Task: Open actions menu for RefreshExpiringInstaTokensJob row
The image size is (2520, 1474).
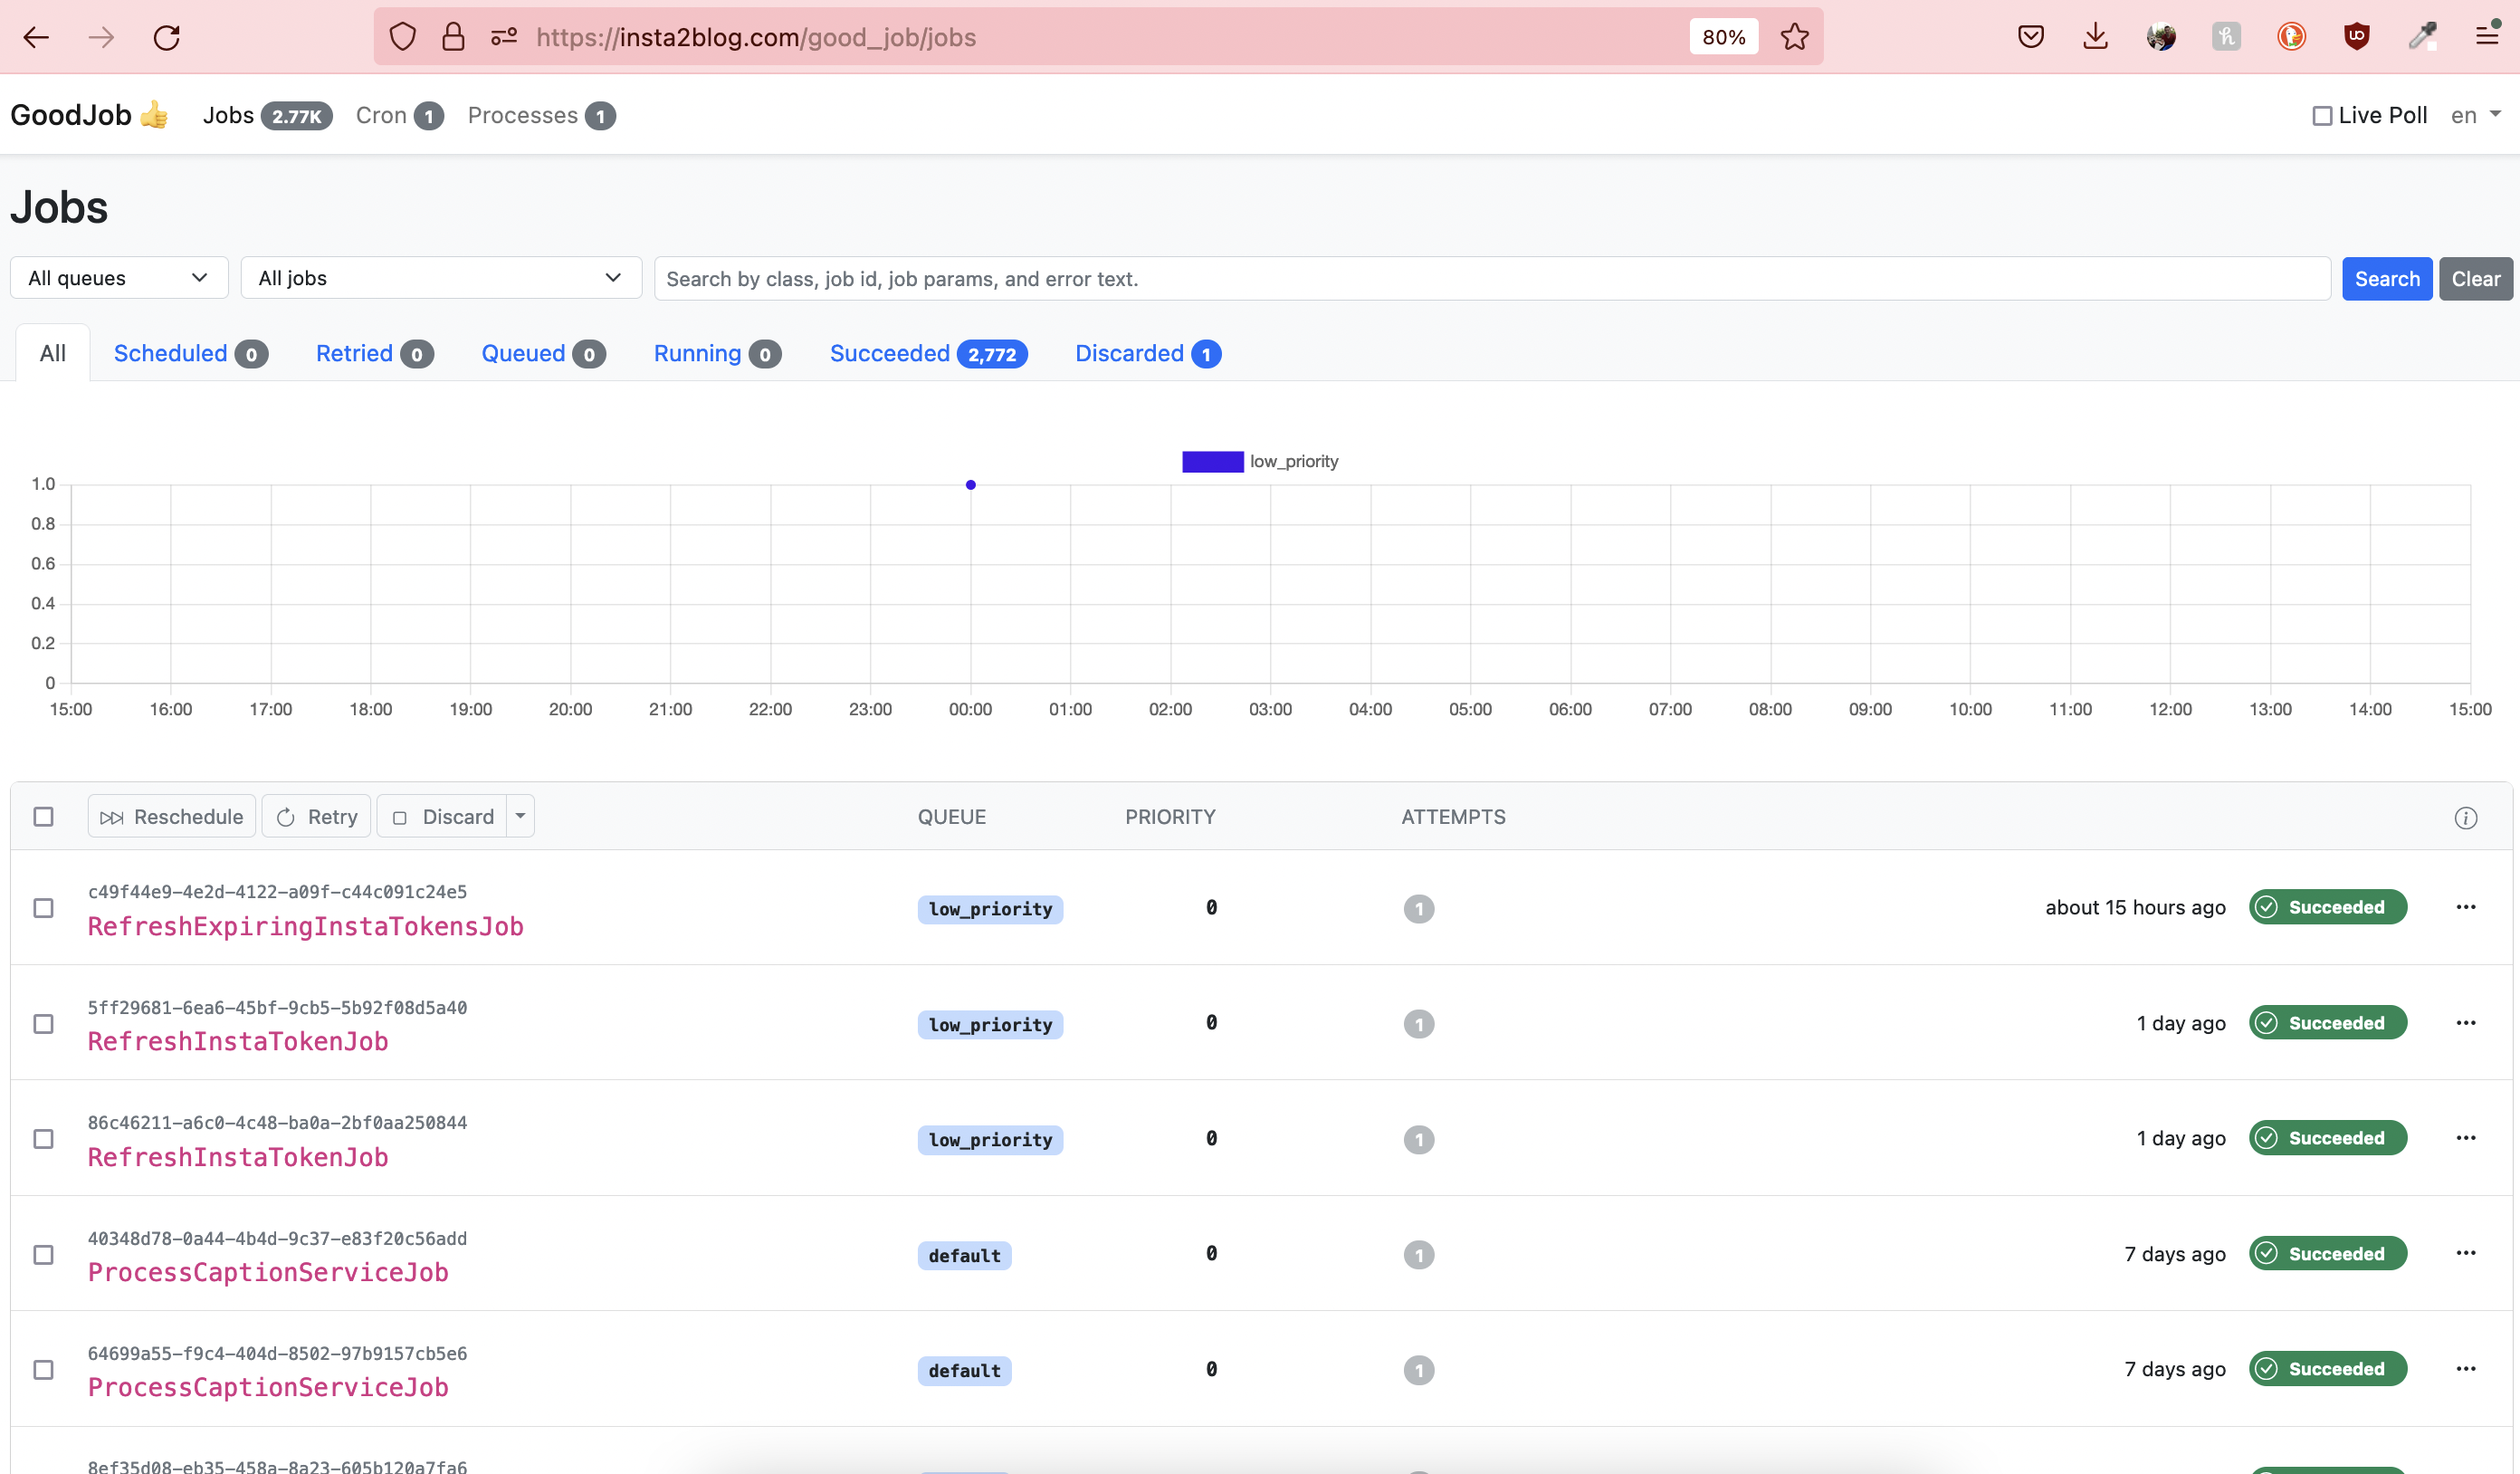Action: click(2465, 907)
